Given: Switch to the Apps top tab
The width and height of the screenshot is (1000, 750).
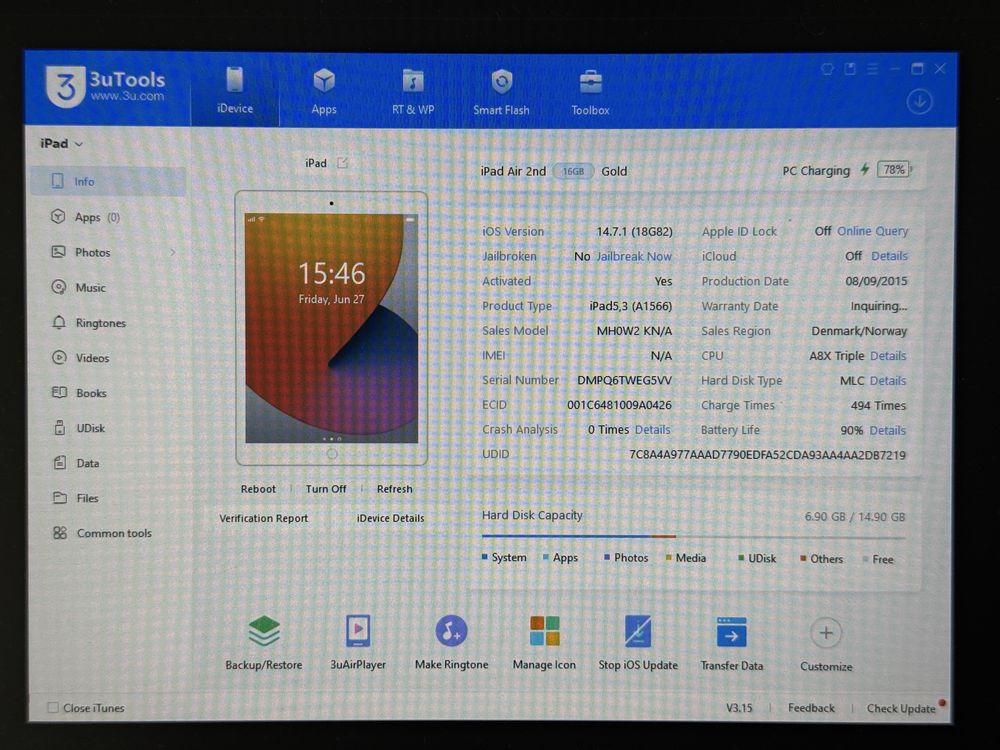Looking at the screenshot, I should click(324, 91).
